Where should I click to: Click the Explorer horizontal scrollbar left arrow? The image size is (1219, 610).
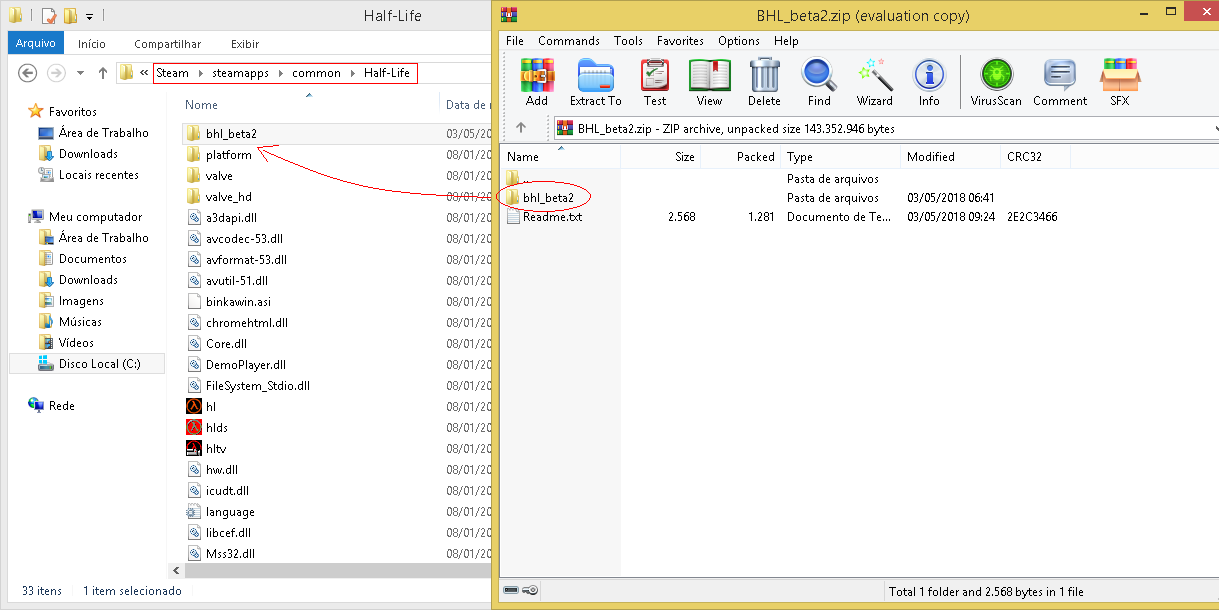pyautogui.click(x=177, y=571)
